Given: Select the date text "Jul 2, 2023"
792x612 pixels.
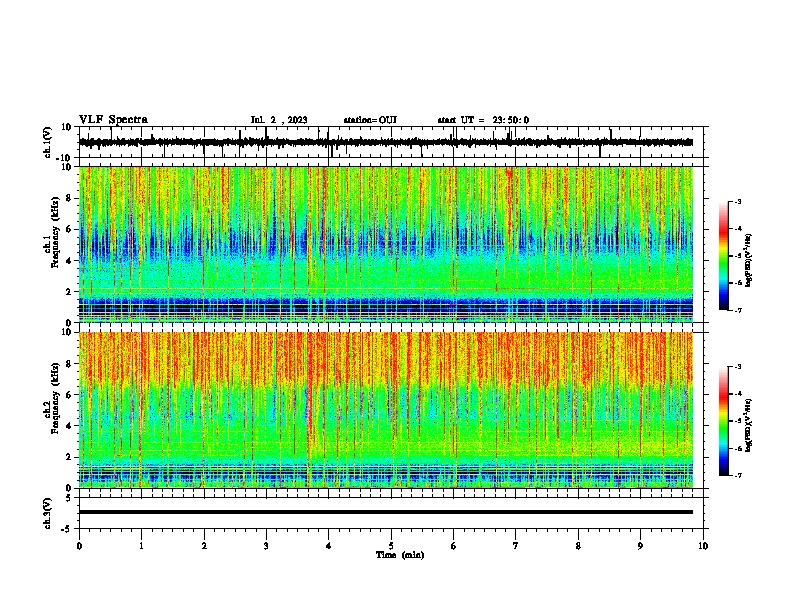Looking at the screenshot, I should (x=279, y=120).
